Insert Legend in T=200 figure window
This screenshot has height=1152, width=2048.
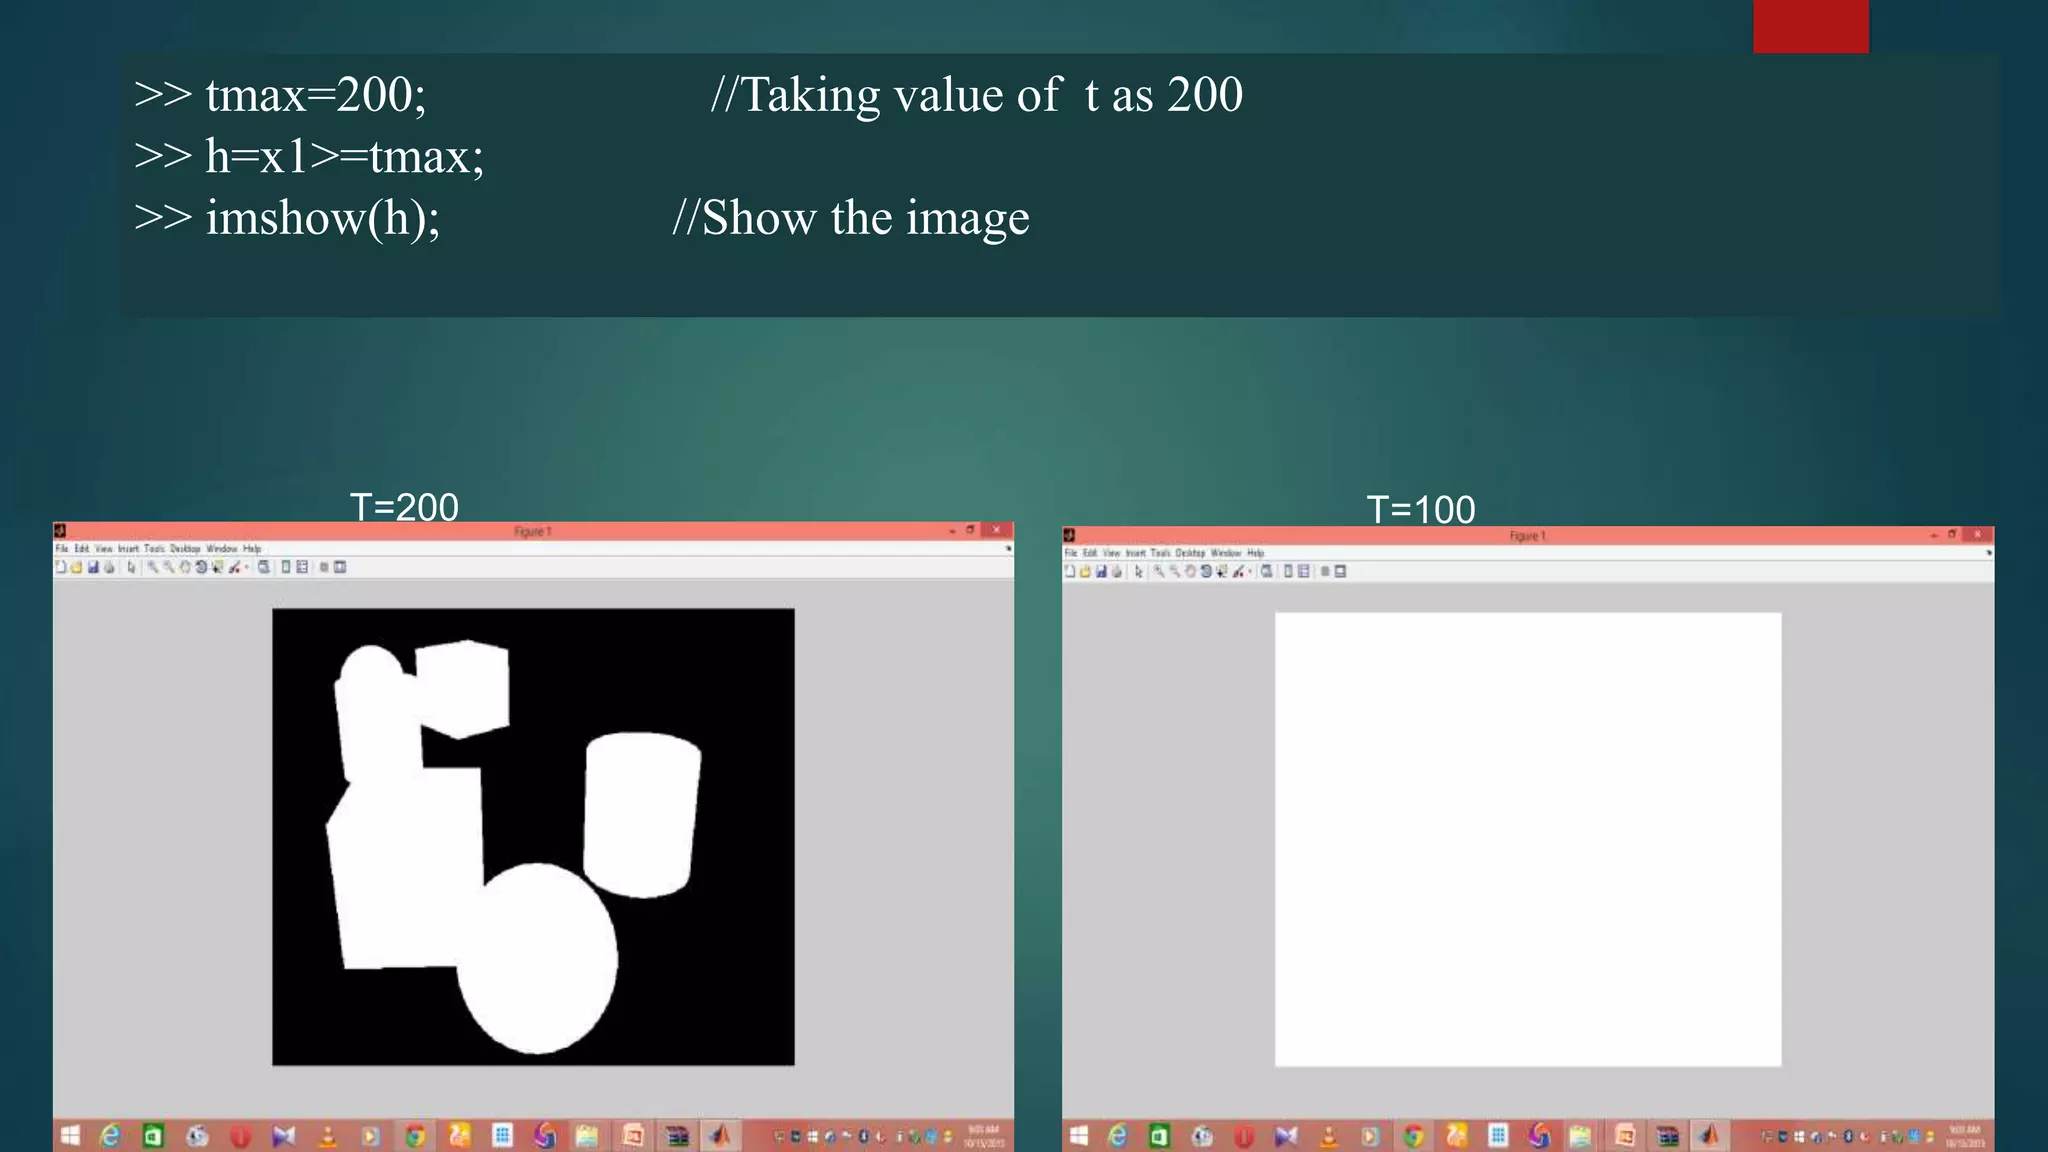click(x=302, y=567)
